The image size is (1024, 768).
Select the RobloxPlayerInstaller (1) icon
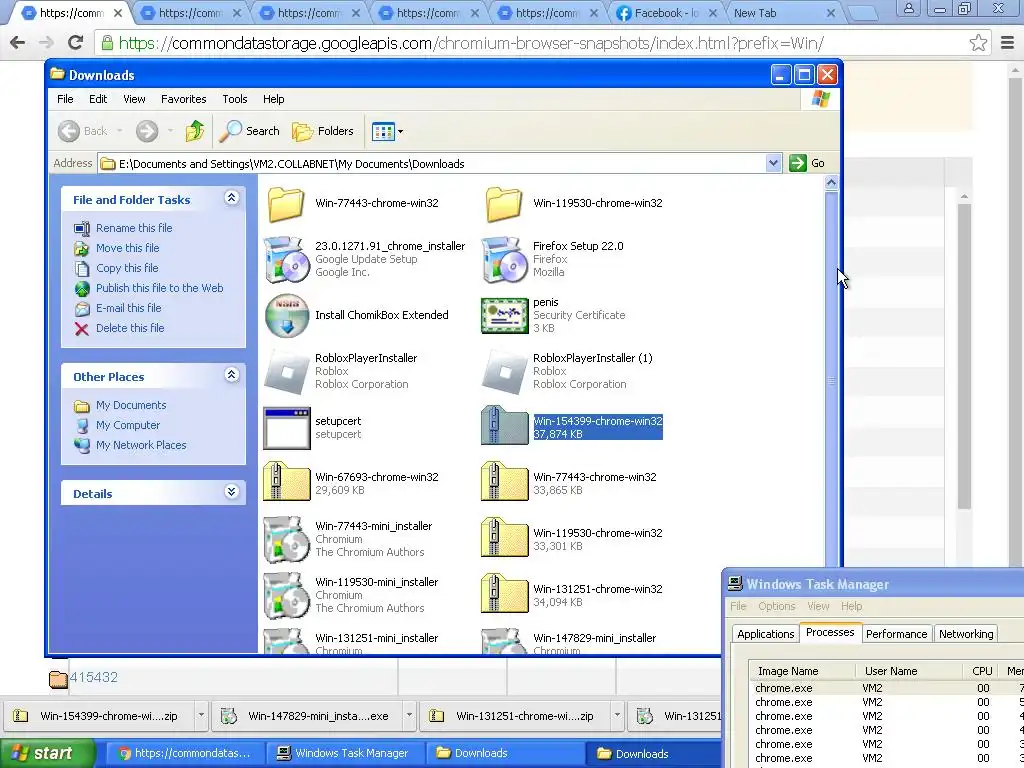click(505, 372)
